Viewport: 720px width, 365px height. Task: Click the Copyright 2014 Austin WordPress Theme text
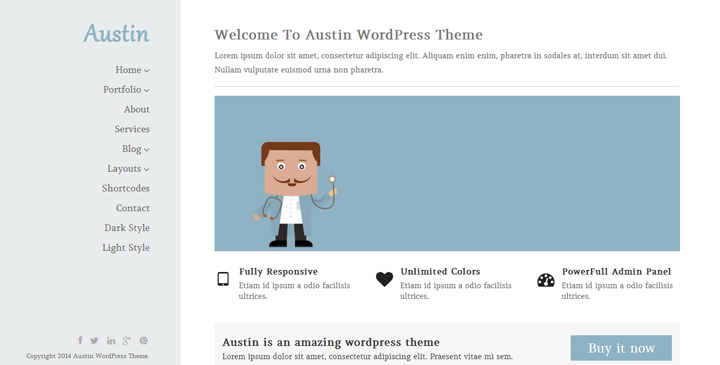tap(88, 356)
